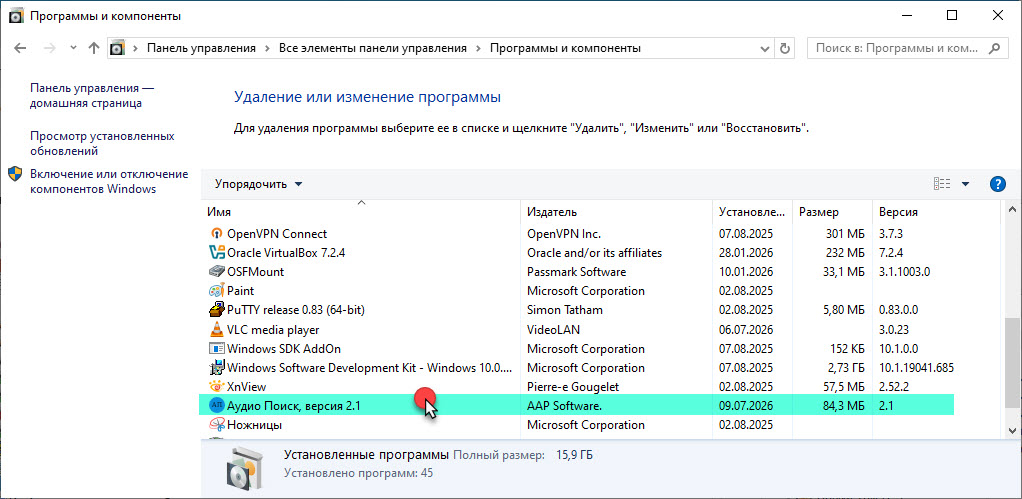
Task: Go up one level with up arrow
Action: [94, 48]
